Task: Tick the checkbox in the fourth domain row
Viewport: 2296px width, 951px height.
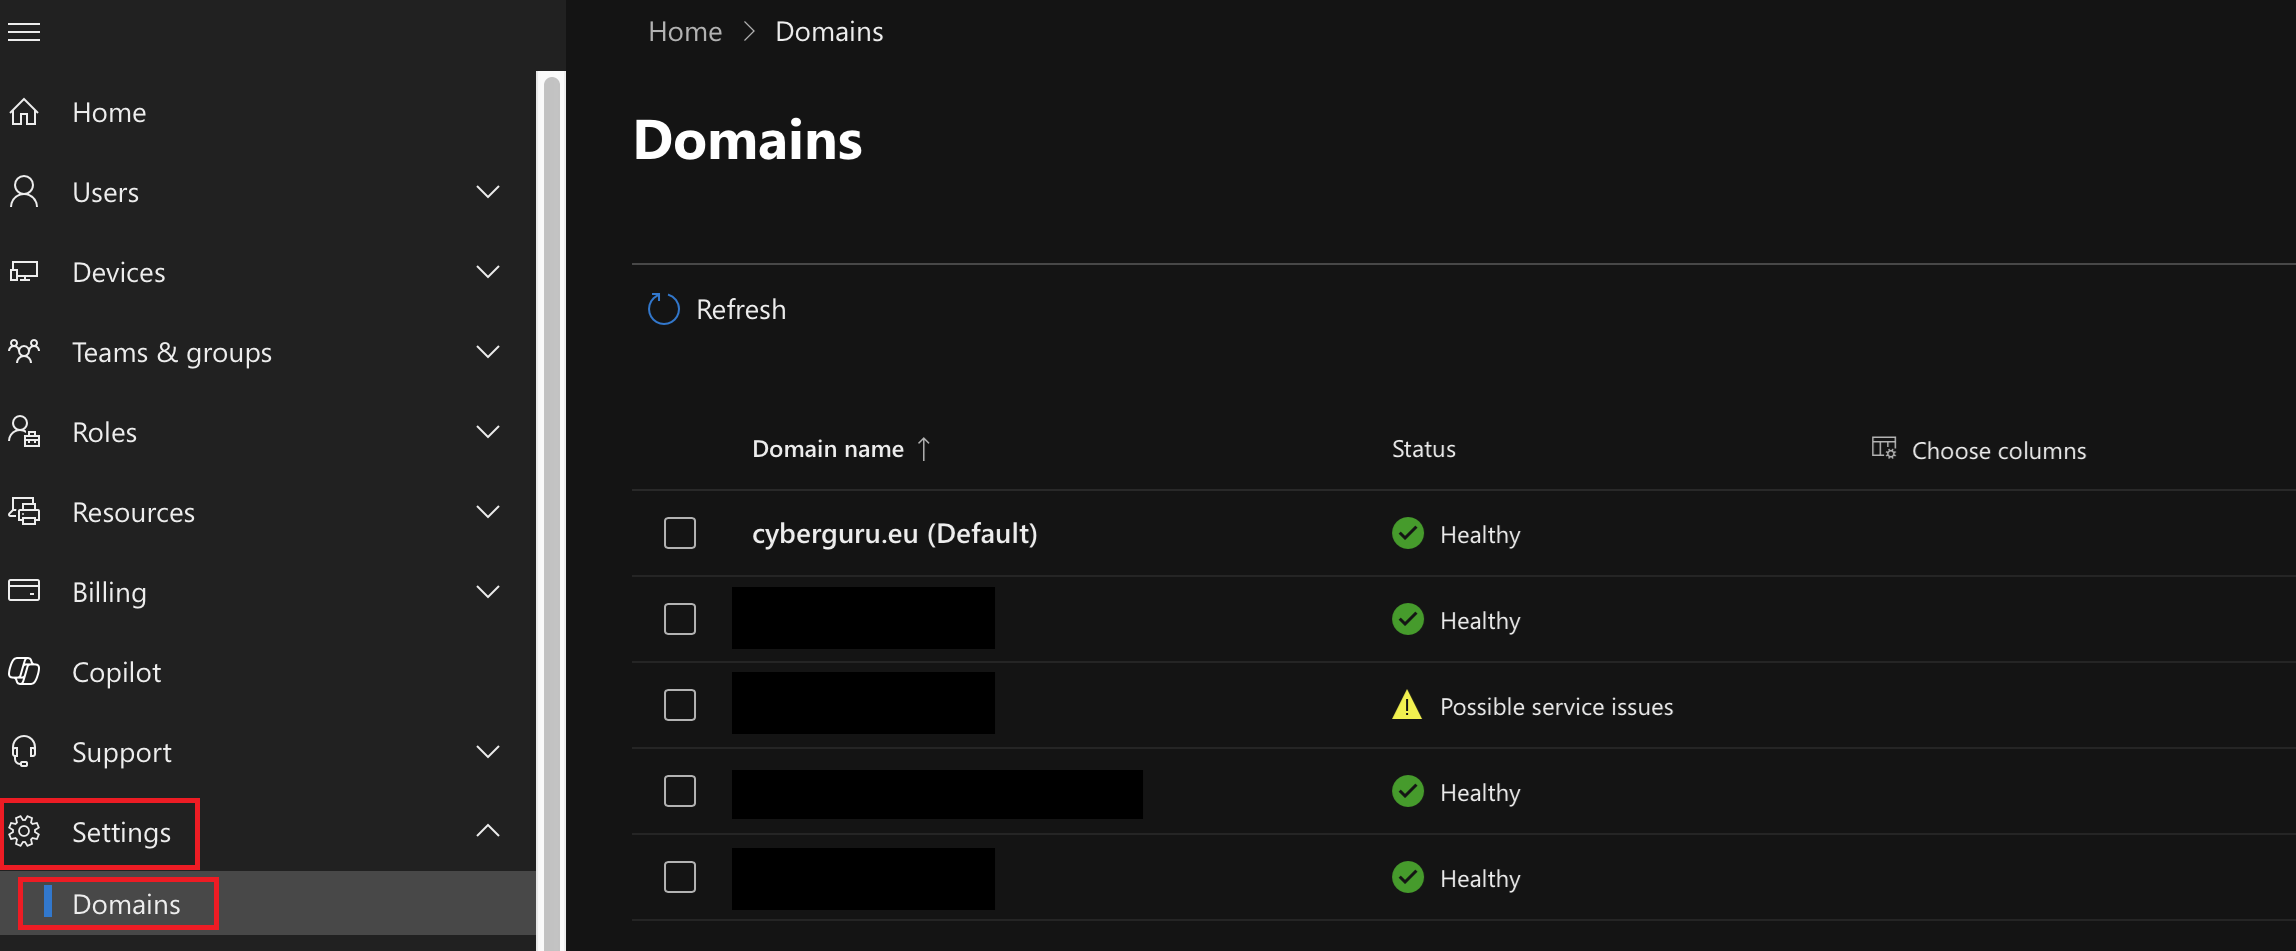Action: coord(680,791)
